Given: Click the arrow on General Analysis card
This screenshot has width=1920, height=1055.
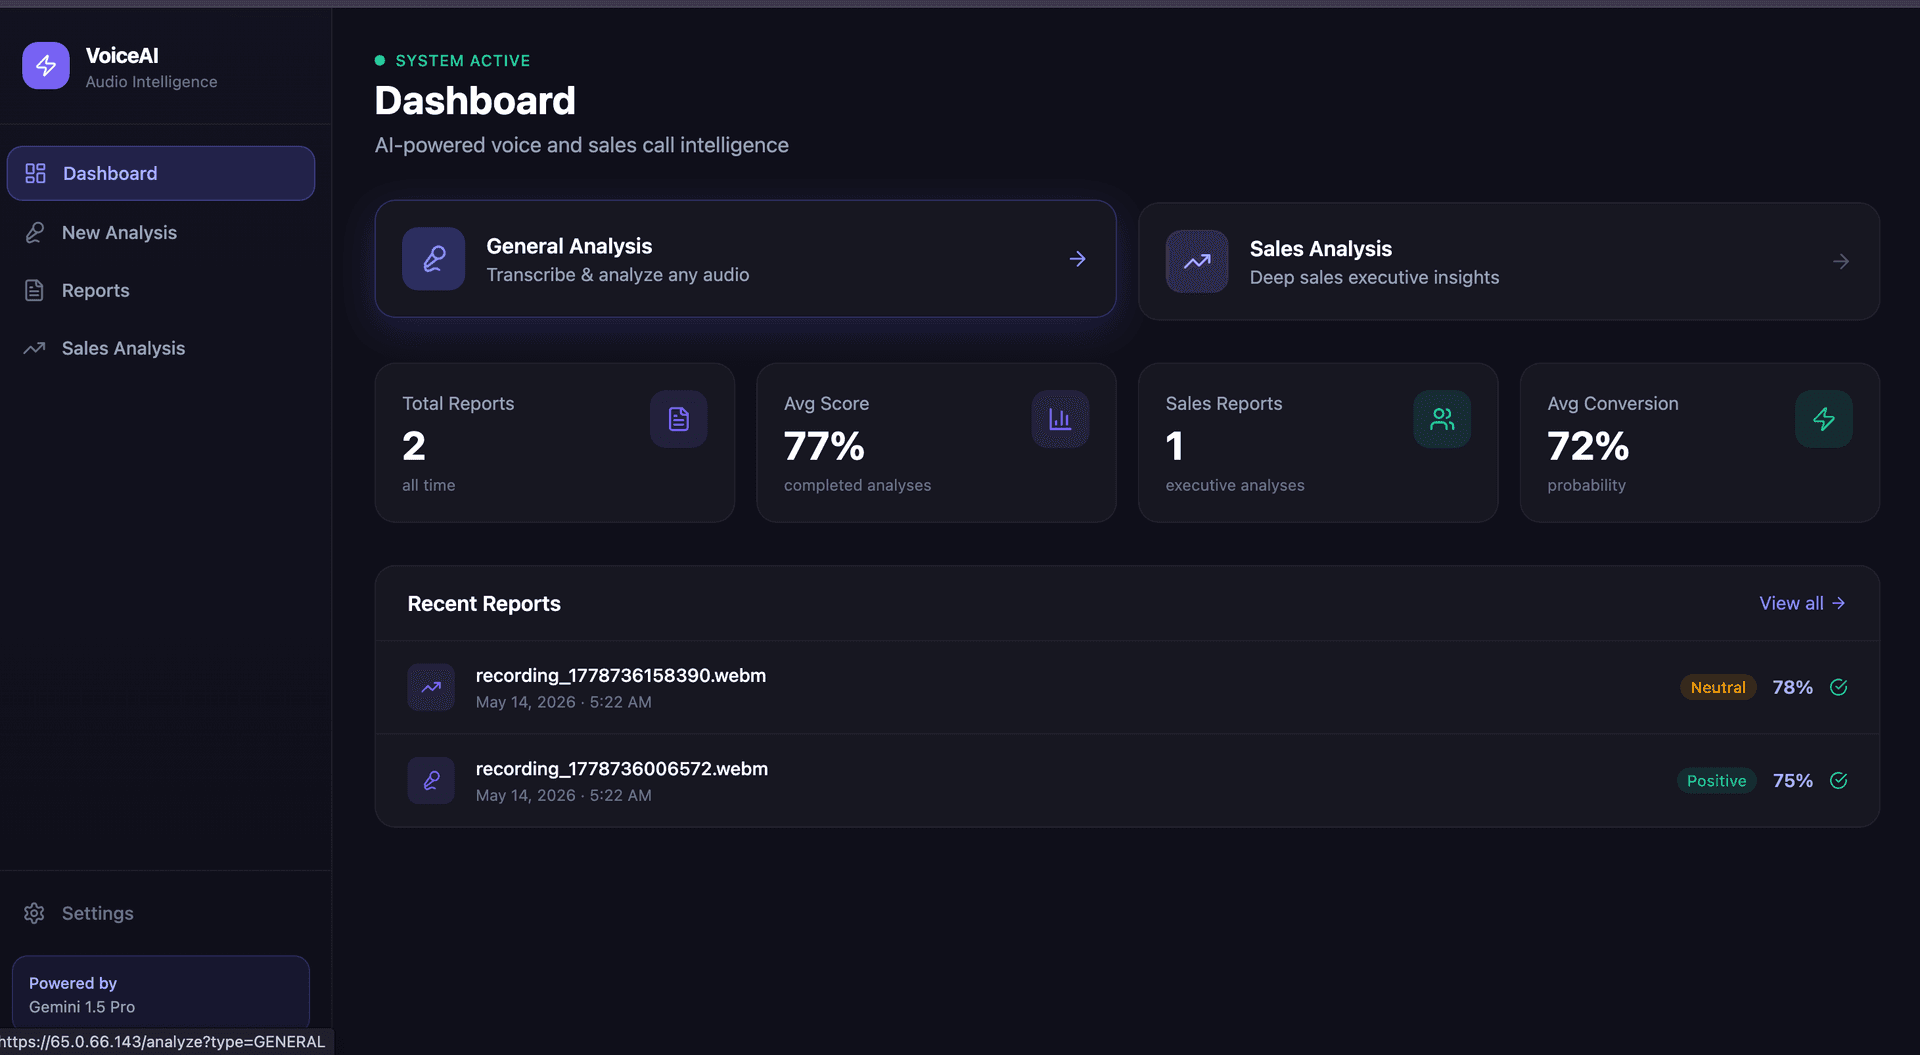Looking at the screenshot, I should 1077,259.
